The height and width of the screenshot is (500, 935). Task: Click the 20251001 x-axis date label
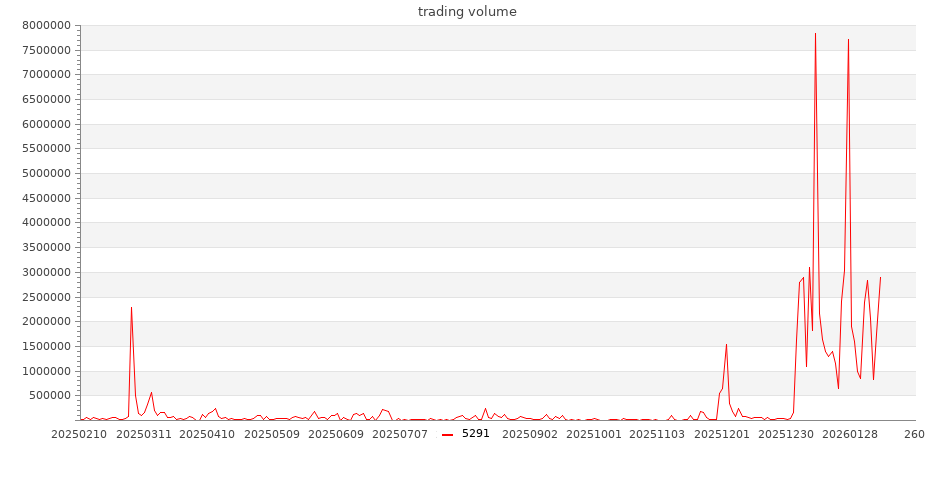point(594,434)
